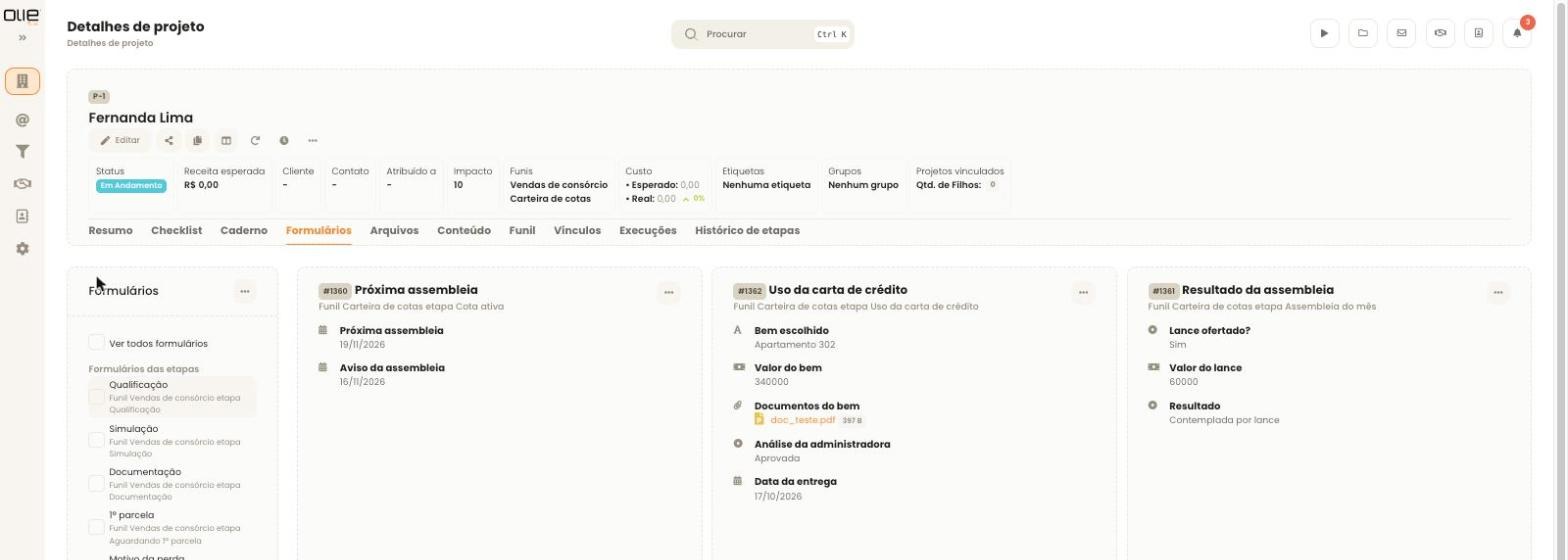The height and width of the screenshot is (560, 1568).
Task: Click the duplicate icon under Fernanda Lima
Action: pyautogui.click(x=197, y=141)
